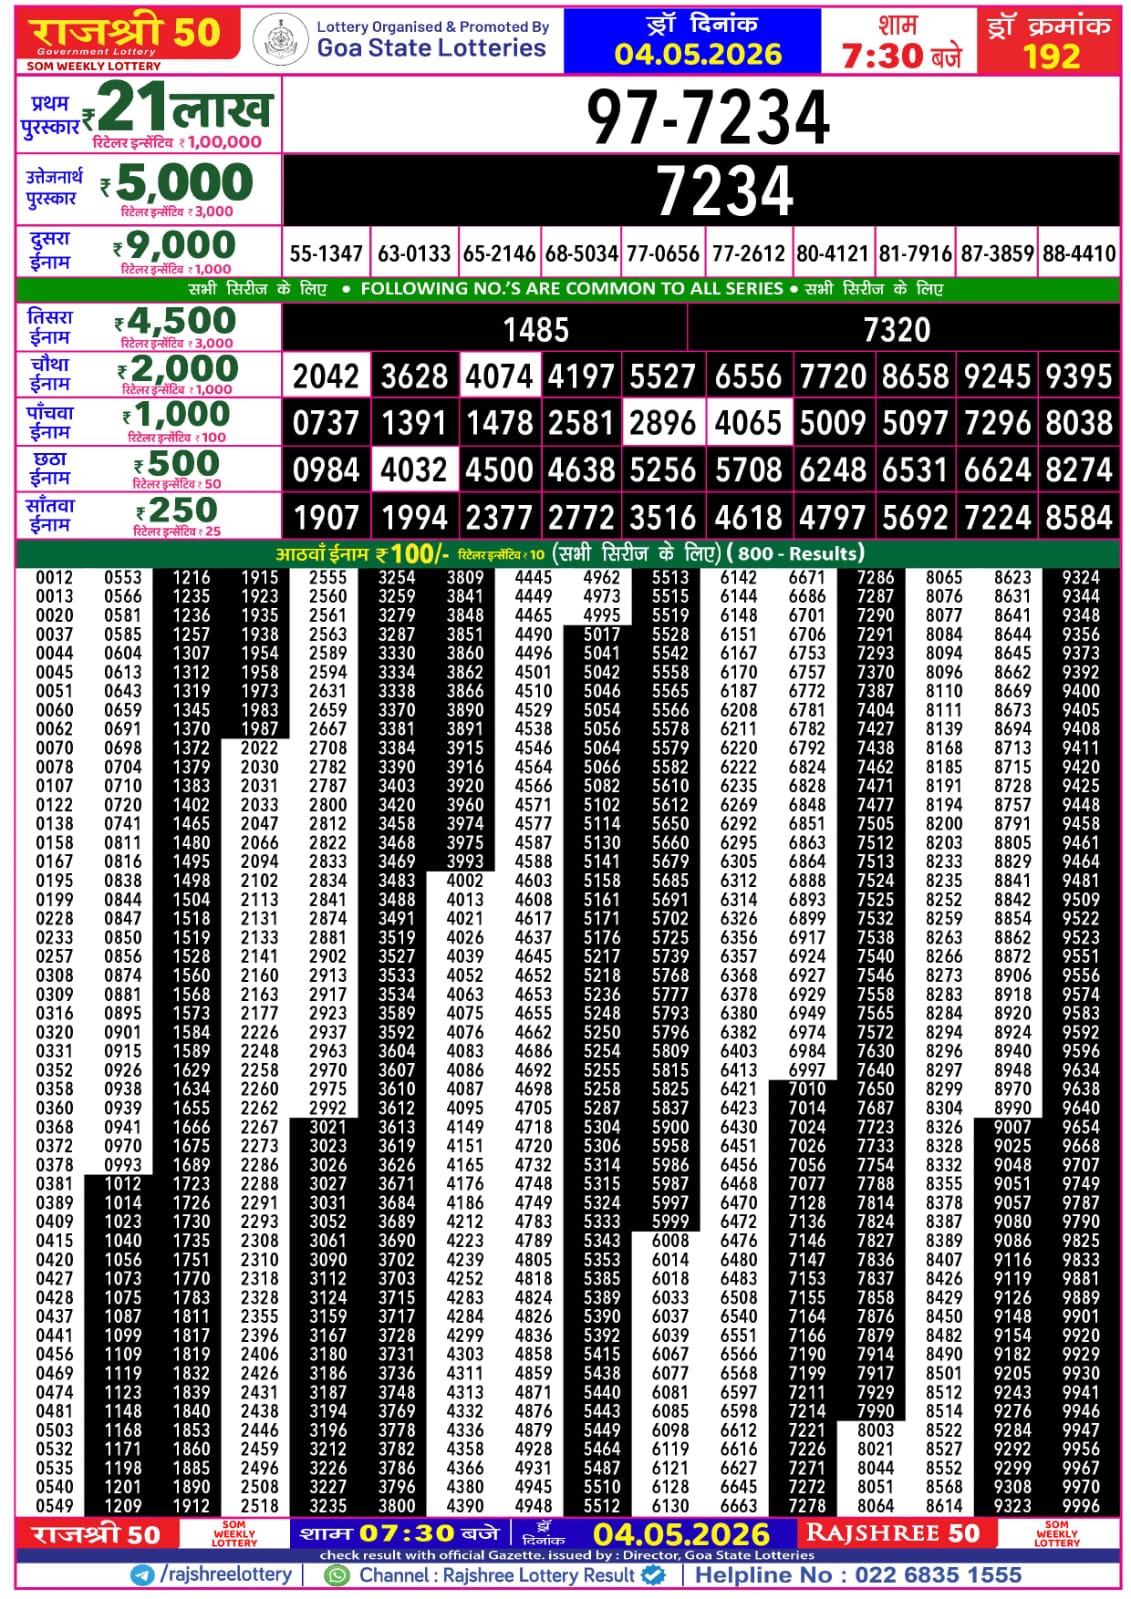Select eighth prize number 6008
The height and width of the screenshot is (1599, 1131).
coord(670,1241)
